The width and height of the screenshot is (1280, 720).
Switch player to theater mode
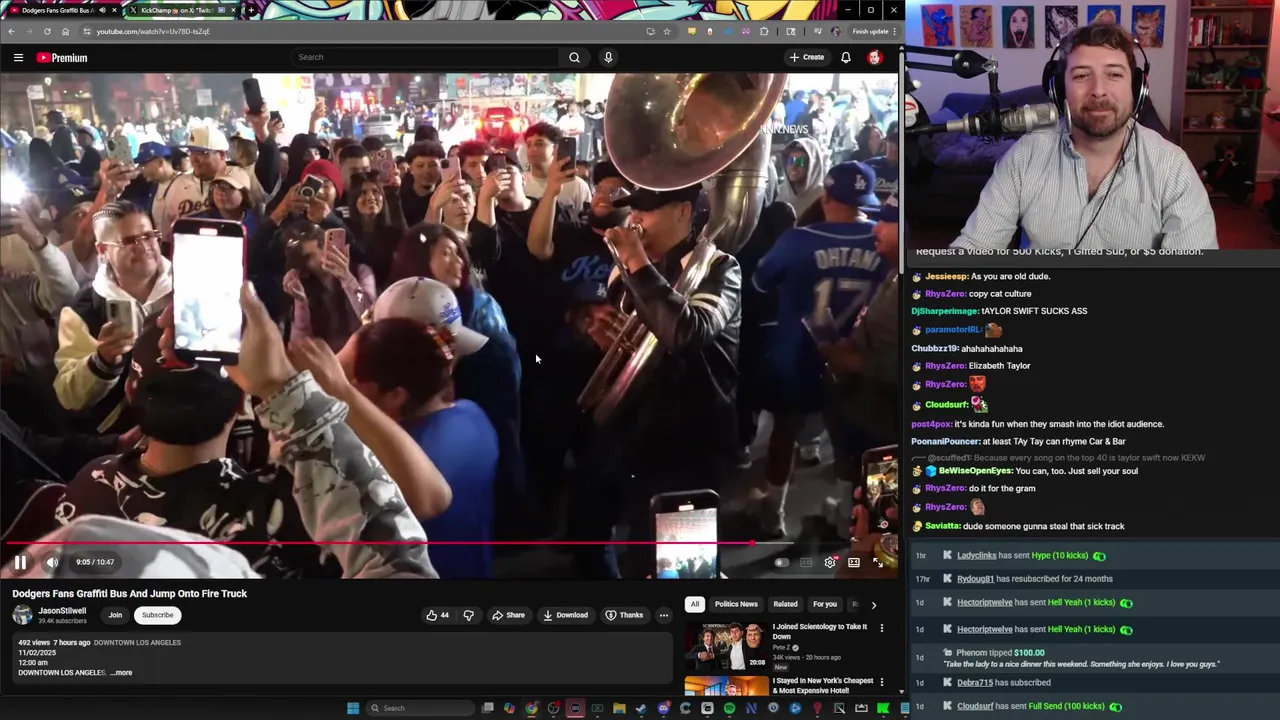point(854,562)
